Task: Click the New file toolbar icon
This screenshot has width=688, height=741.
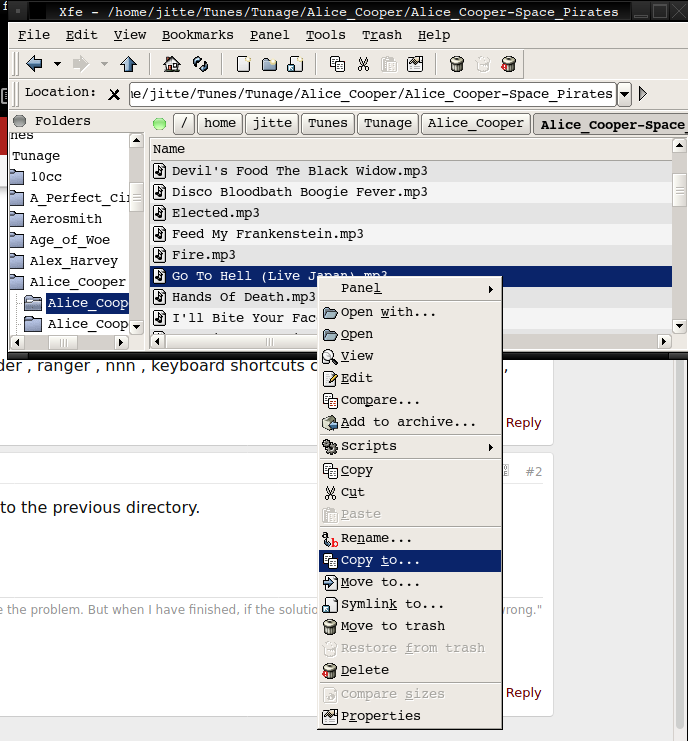Action: [243, 64]
